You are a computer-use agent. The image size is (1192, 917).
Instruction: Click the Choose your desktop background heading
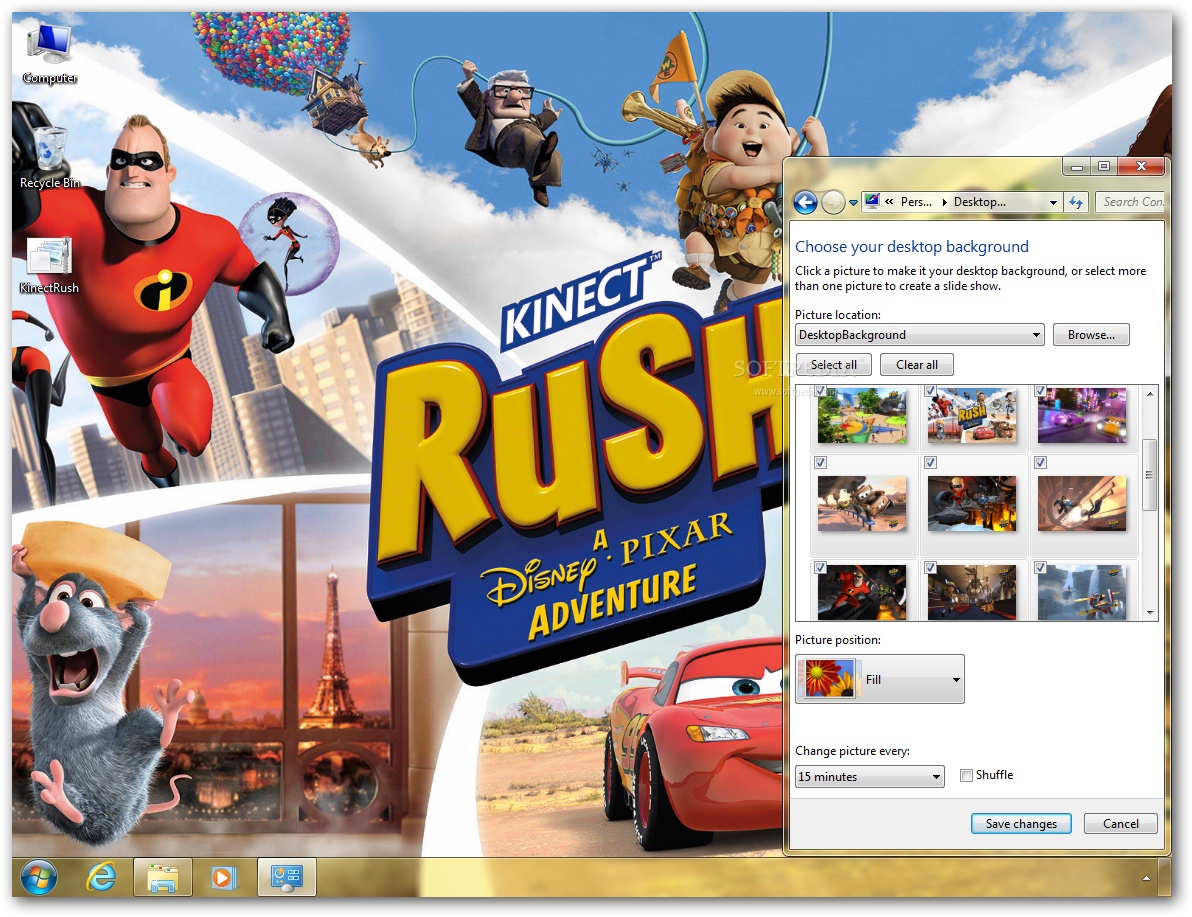[x=911, y=246]
